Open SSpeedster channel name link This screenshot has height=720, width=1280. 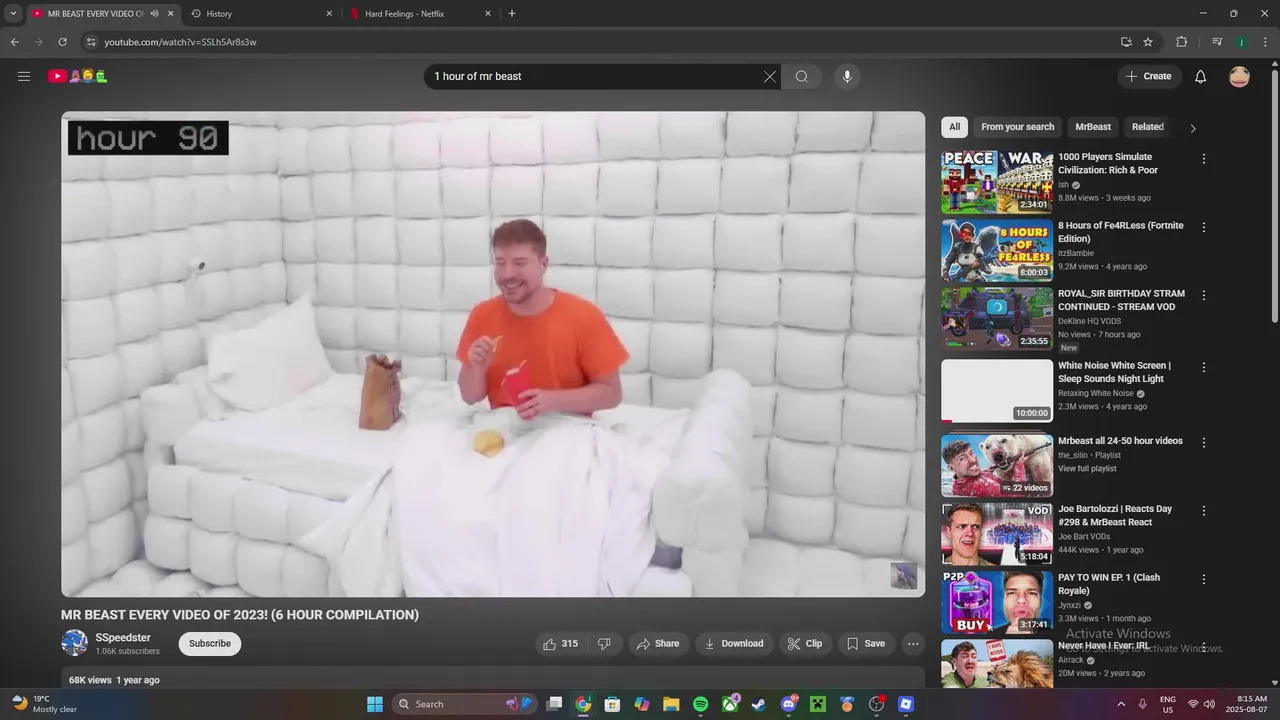click(x=123, y=638)
